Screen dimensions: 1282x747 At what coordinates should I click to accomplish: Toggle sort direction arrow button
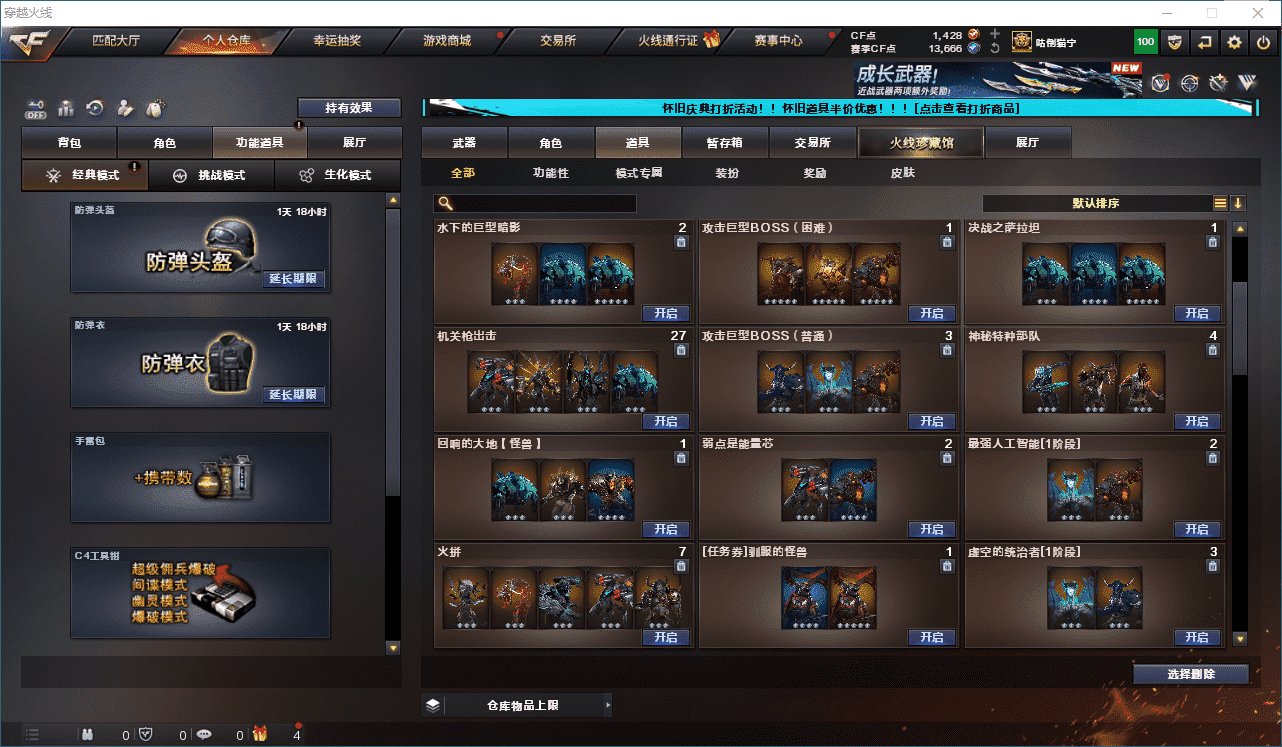point(1238,203)
